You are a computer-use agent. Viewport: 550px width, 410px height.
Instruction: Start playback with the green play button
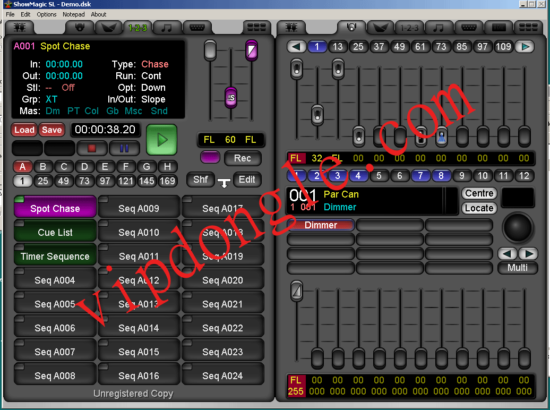coord(161,140)
